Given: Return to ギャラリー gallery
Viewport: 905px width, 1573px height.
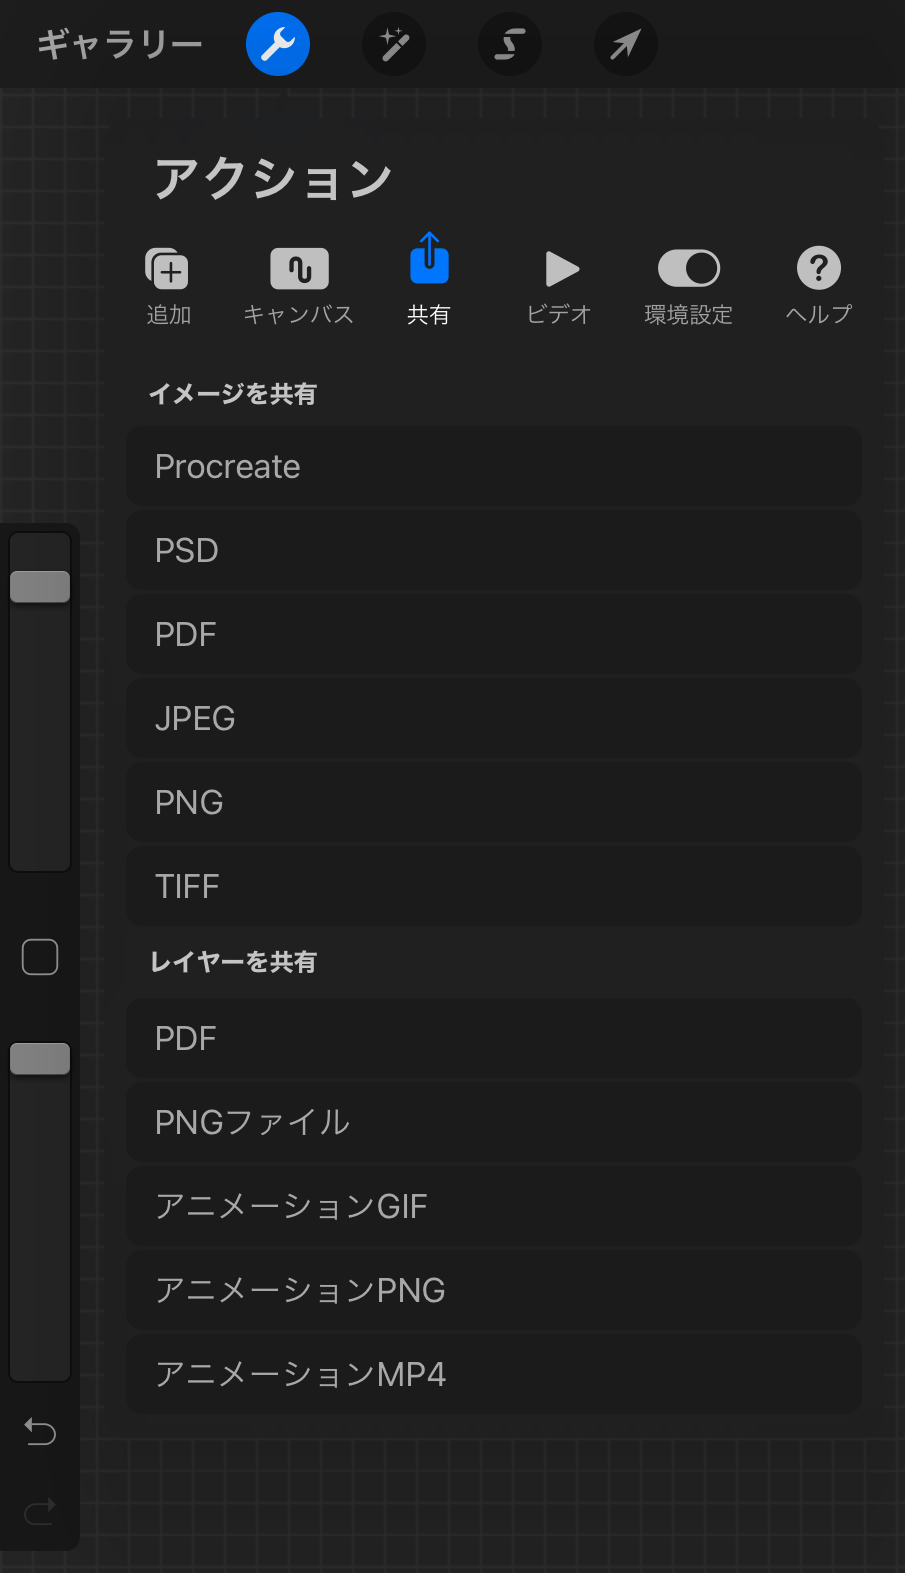Looking at the screenshot, I should pyautogui.click(x=120, y=44).
